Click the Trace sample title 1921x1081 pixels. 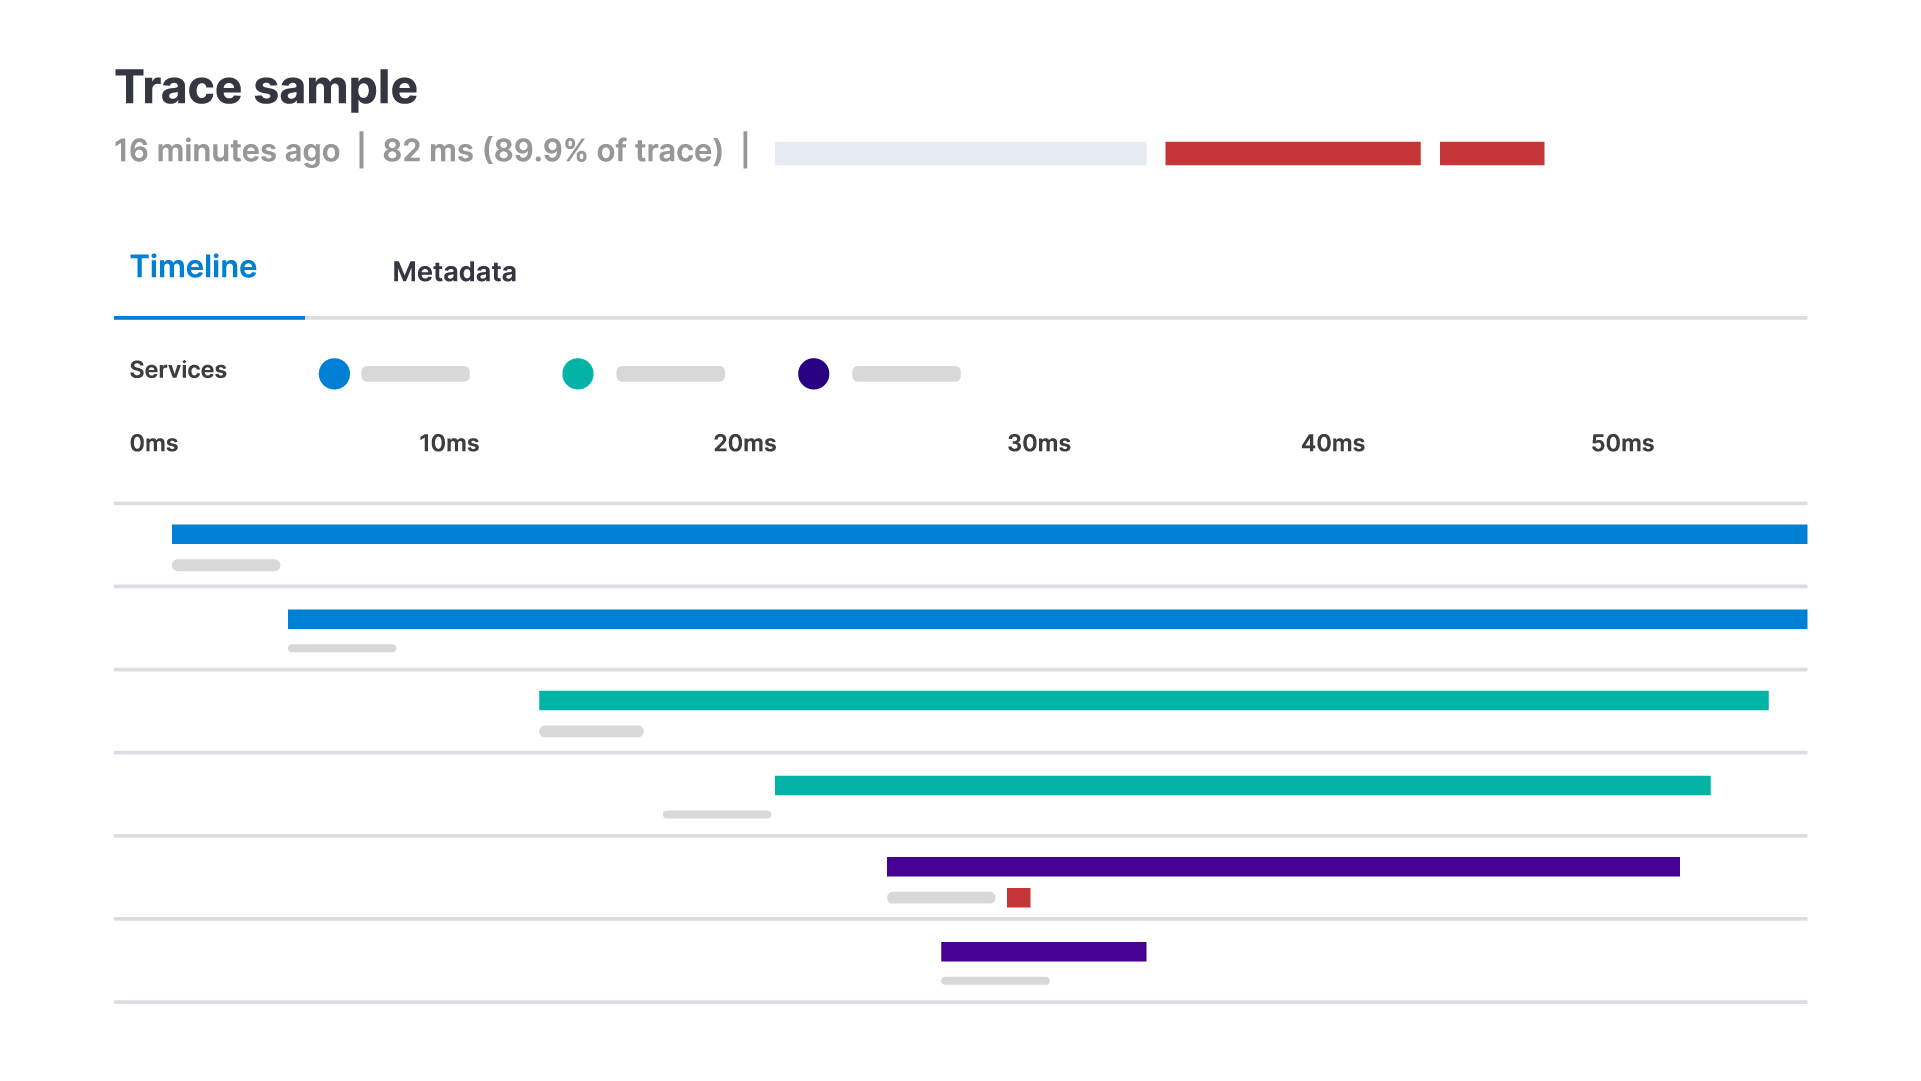[x=266, y=87]
